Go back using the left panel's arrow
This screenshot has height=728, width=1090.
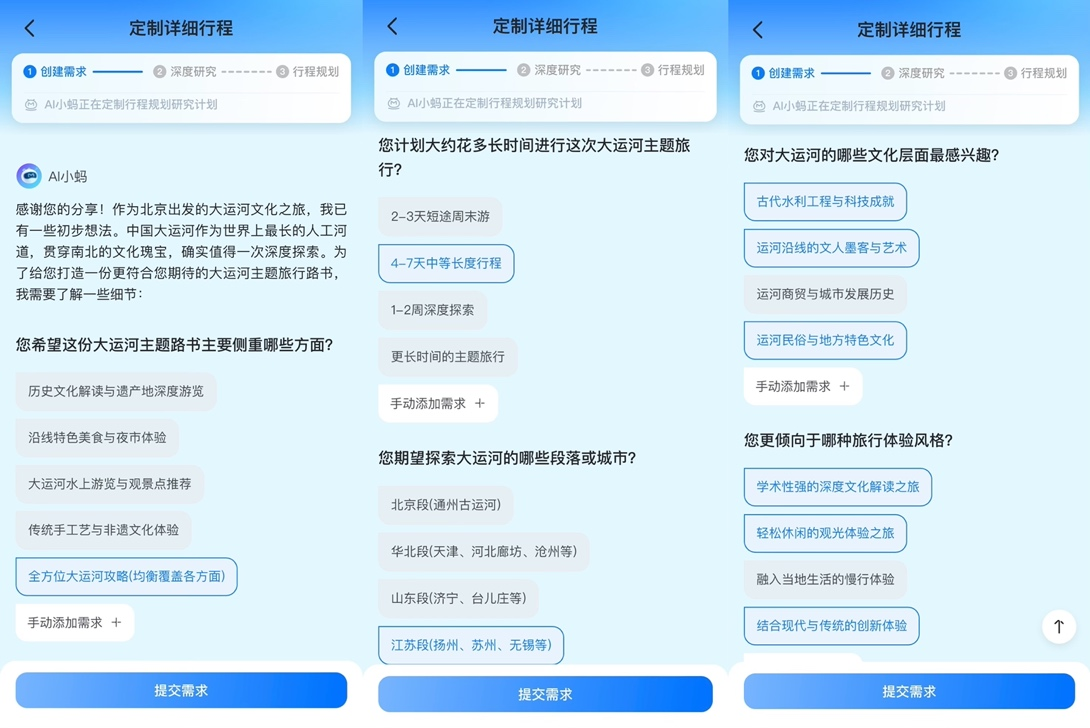coord(29,29)
